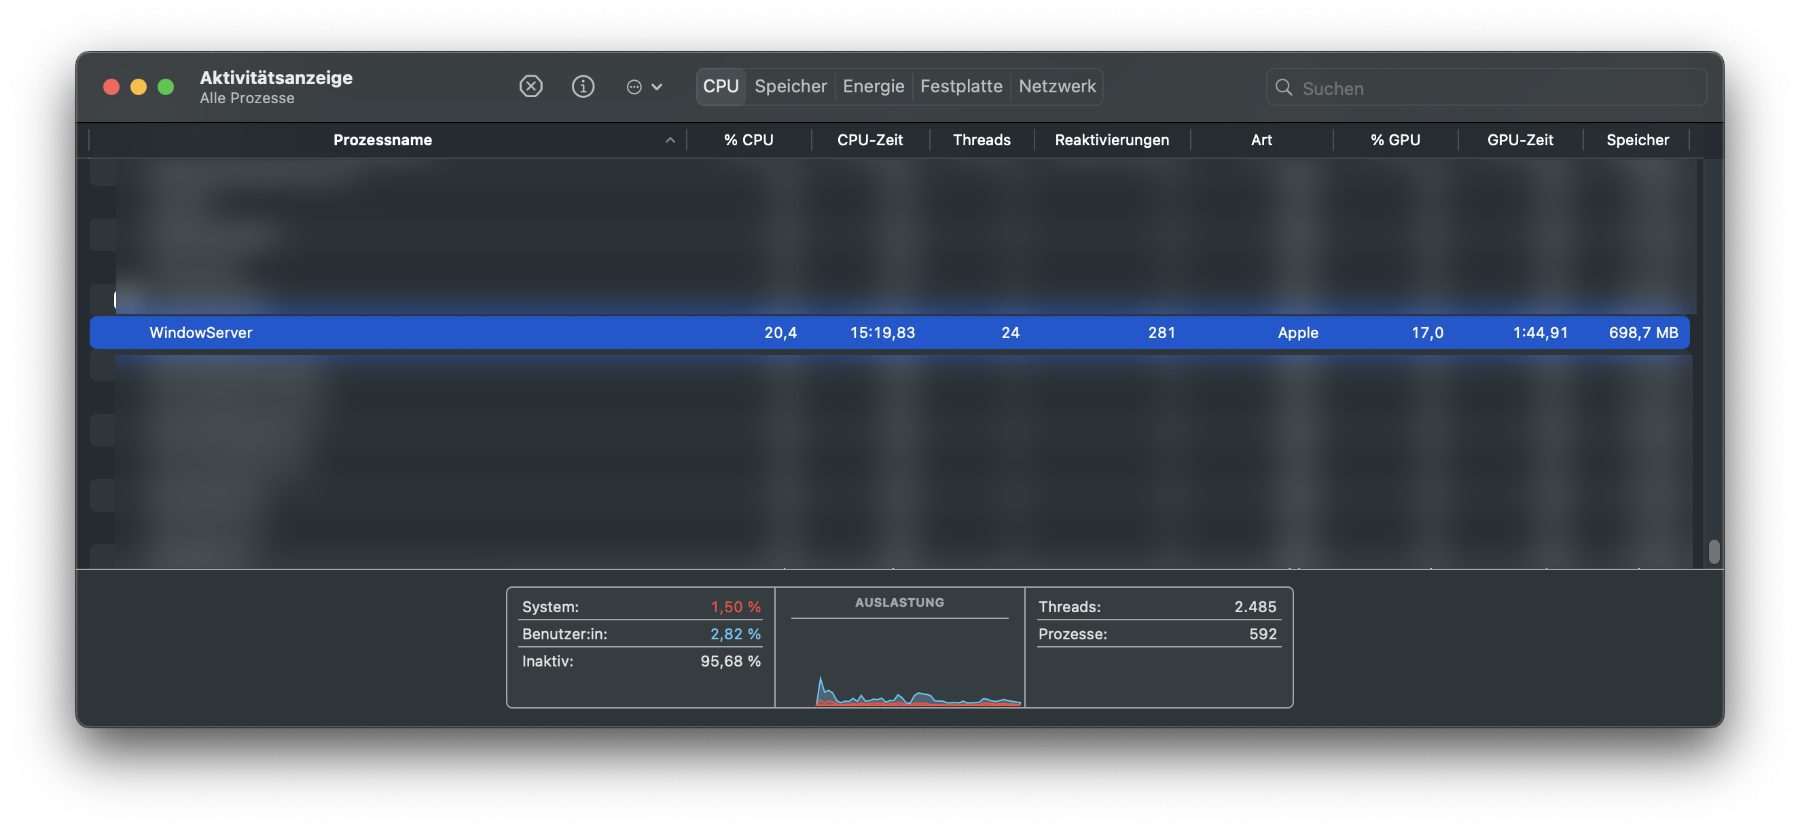The image size is (1800, 828).
Task: Click the magnifying glass search icon
Action: (x=1284, y=88)
